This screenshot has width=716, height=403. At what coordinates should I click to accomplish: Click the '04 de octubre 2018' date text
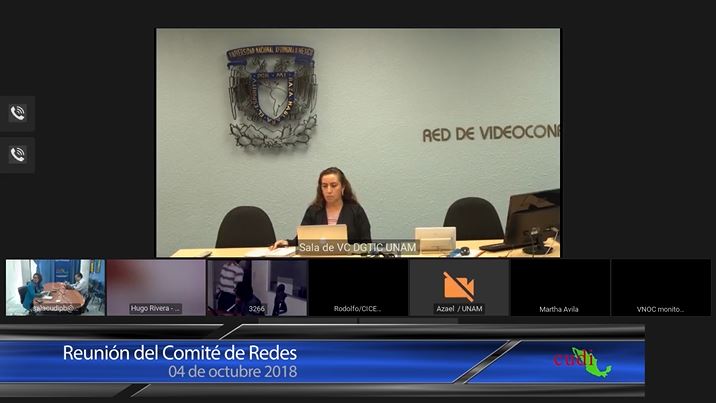232,372
